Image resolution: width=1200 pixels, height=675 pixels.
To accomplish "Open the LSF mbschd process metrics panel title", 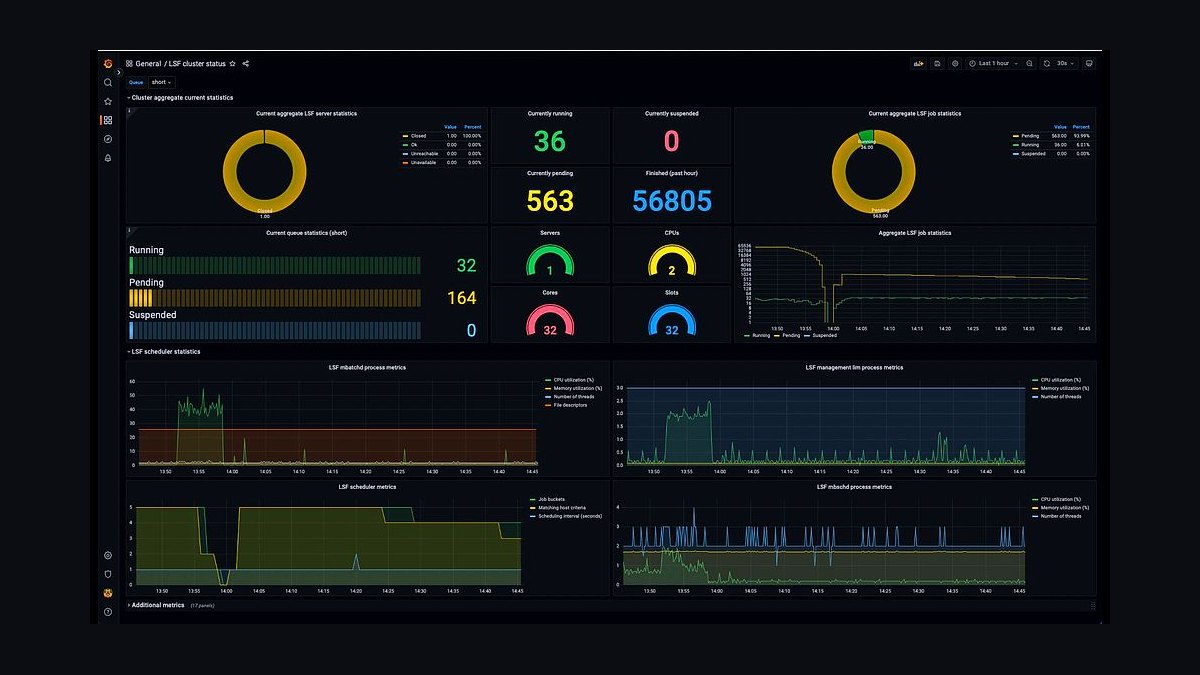I will click(854, 487).
